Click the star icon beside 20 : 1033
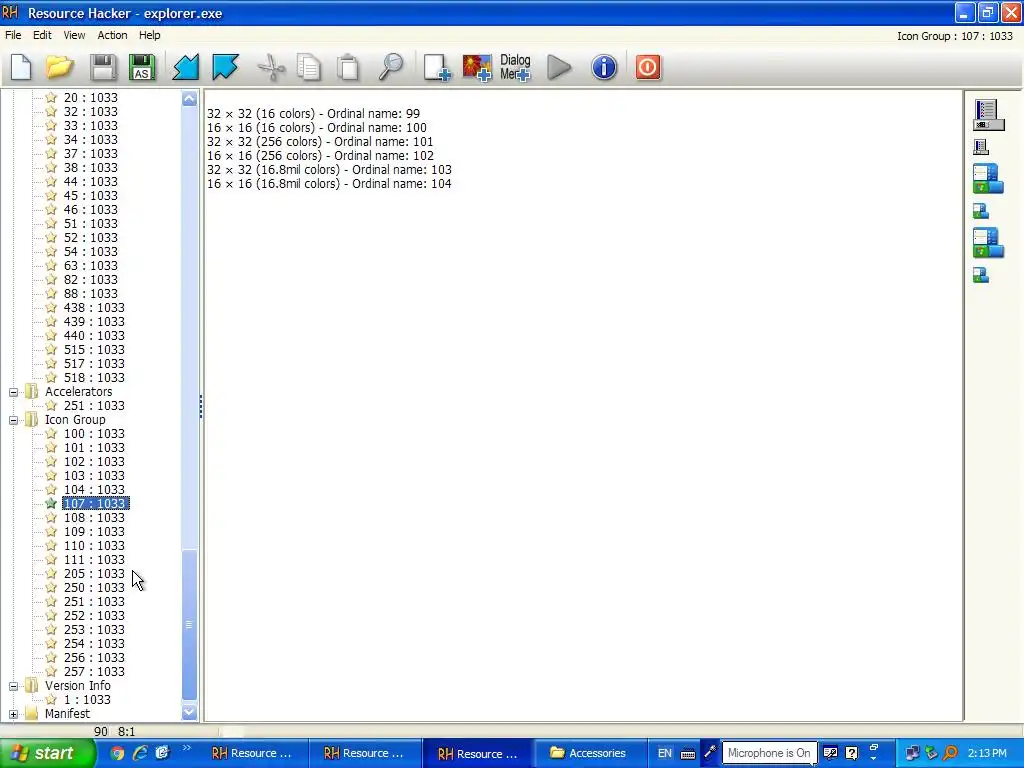Screen dimensions: 1024x768 [x=51, y=97]
